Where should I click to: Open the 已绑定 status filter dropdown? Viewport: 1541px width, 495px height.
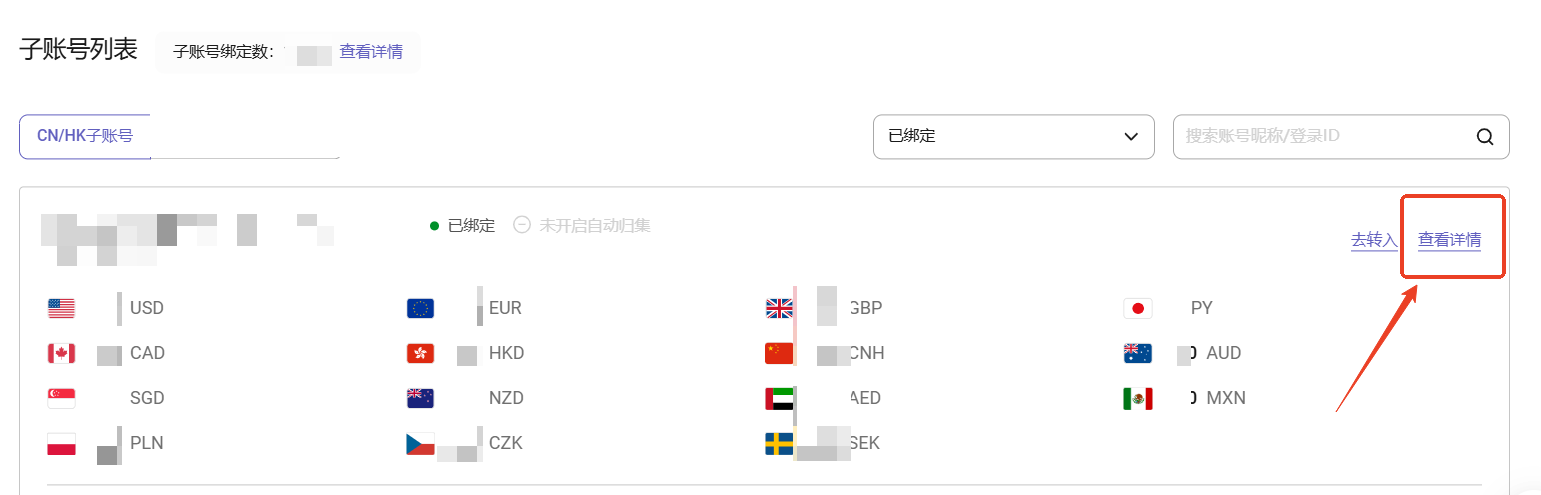(x=1013, y=137)
